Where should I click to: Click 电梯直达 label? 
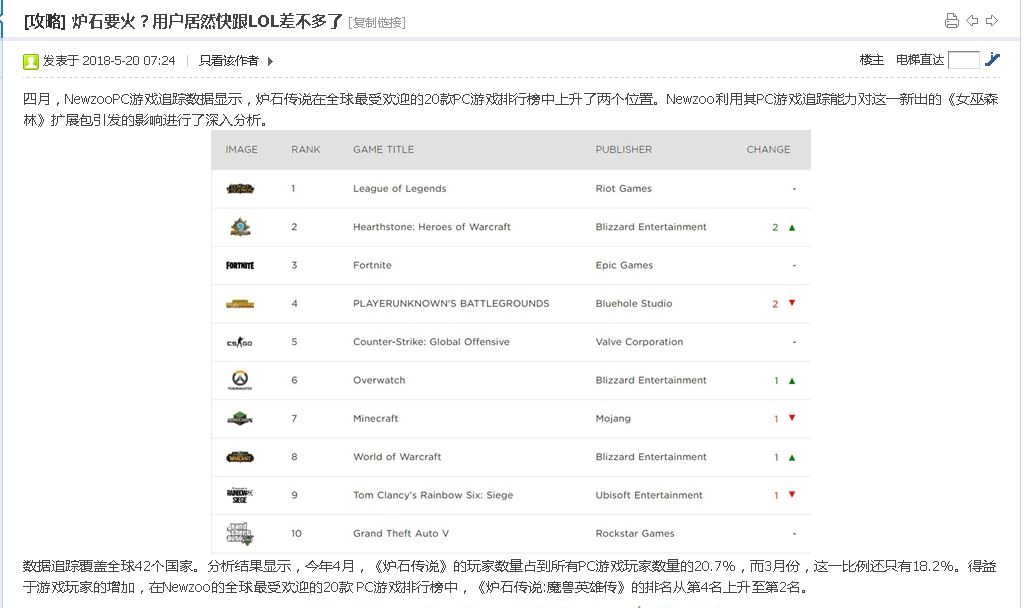(920, 60)
